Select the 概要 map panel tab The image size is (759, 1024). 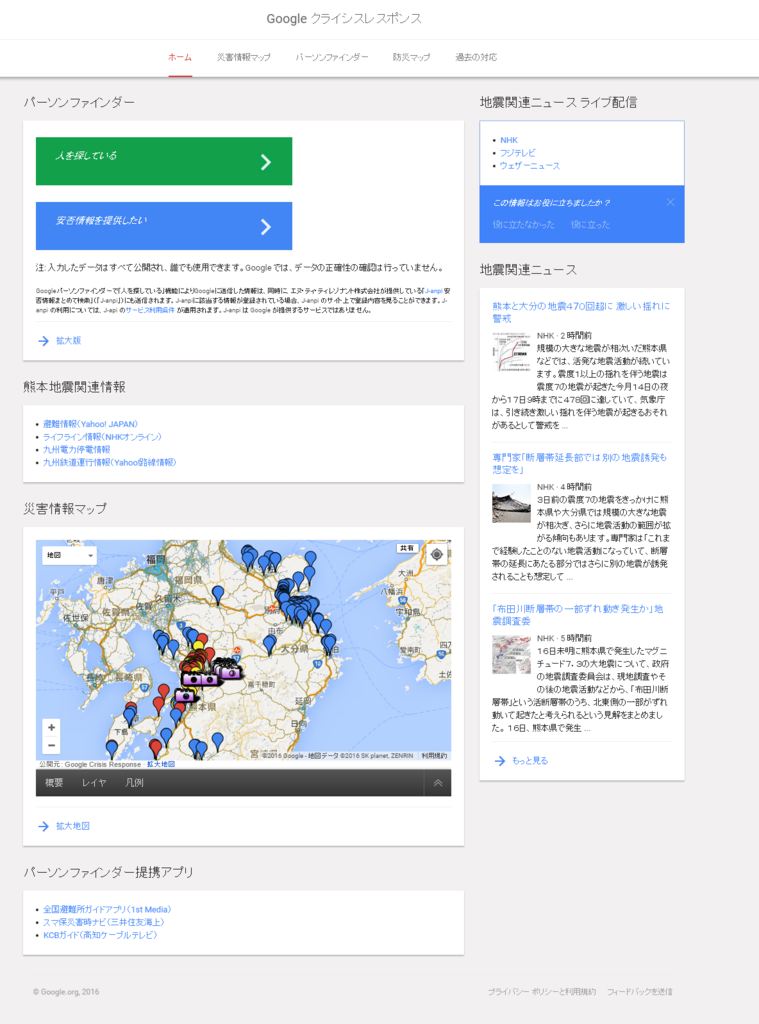click(54, 782)
